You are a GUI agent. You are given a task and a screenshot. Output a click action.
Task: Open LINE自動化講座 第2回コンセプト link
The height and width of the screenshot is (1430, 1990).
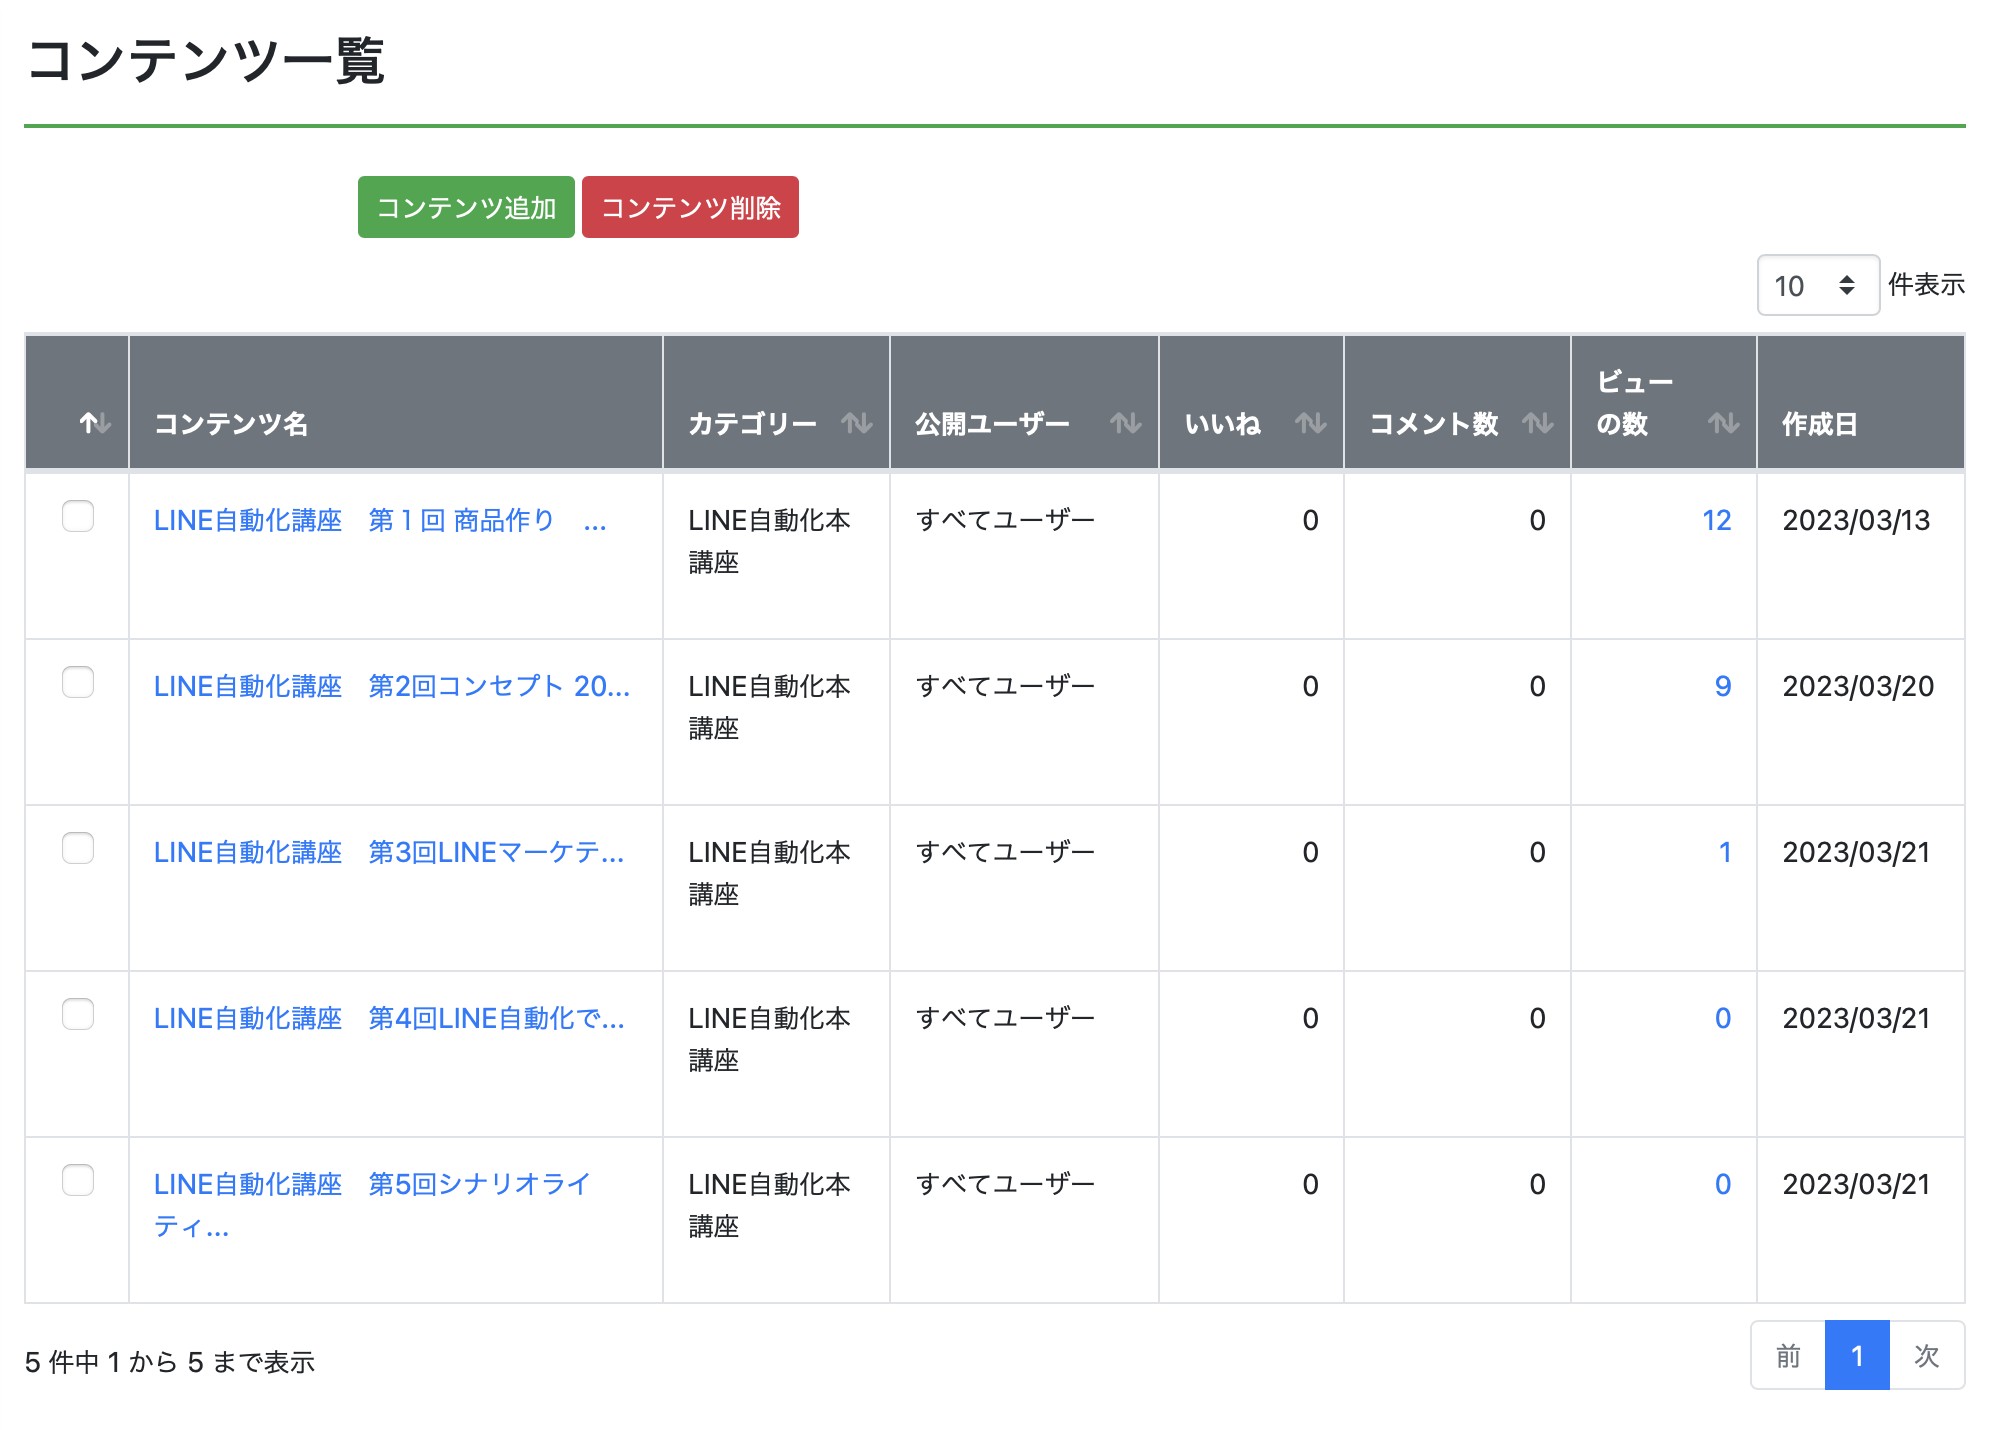[392, 686]
